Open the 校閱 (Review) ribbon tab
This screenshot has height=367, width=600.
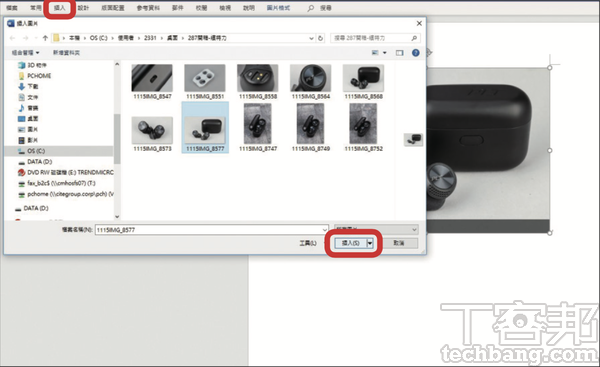(201, 8)
